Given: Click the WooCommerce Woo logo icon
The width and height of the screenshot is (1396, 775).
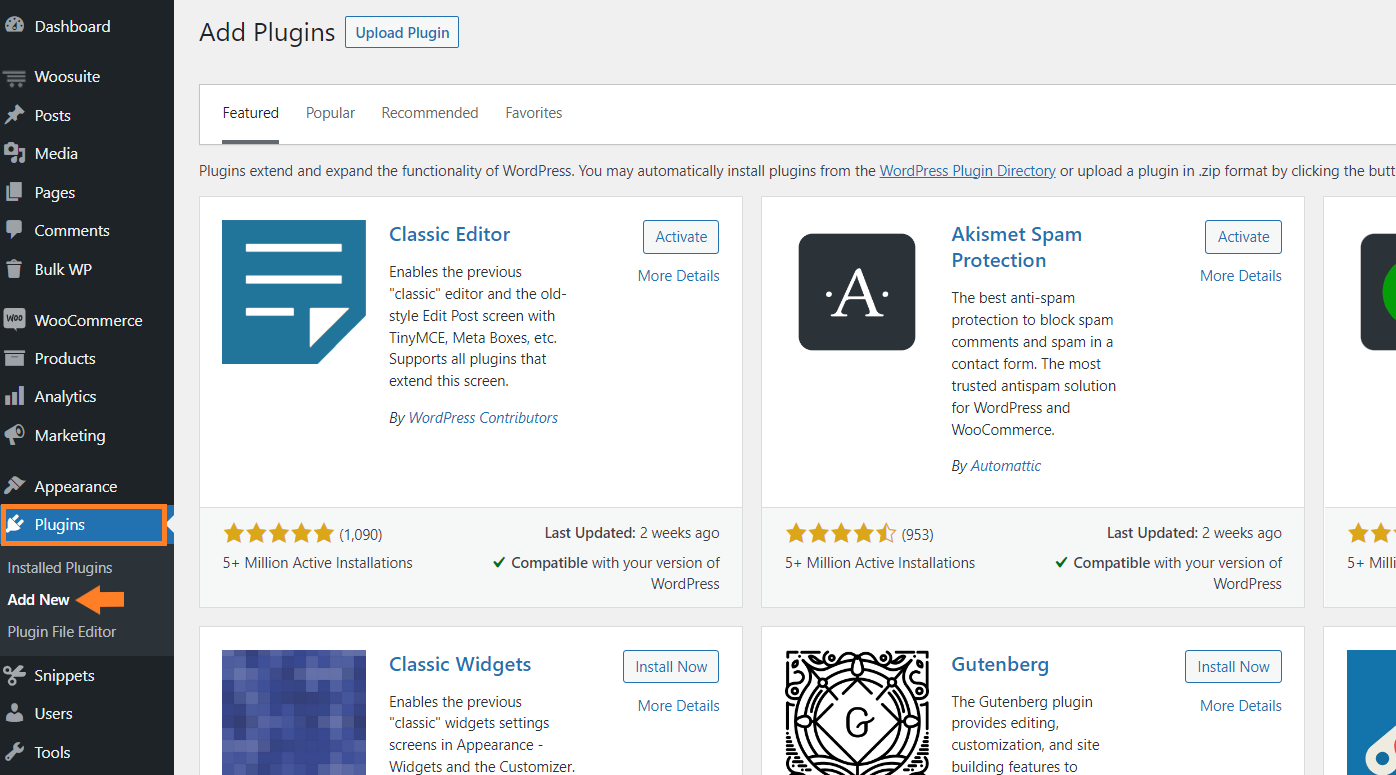Looking at the screenshot, I should (x=14, y=320).
